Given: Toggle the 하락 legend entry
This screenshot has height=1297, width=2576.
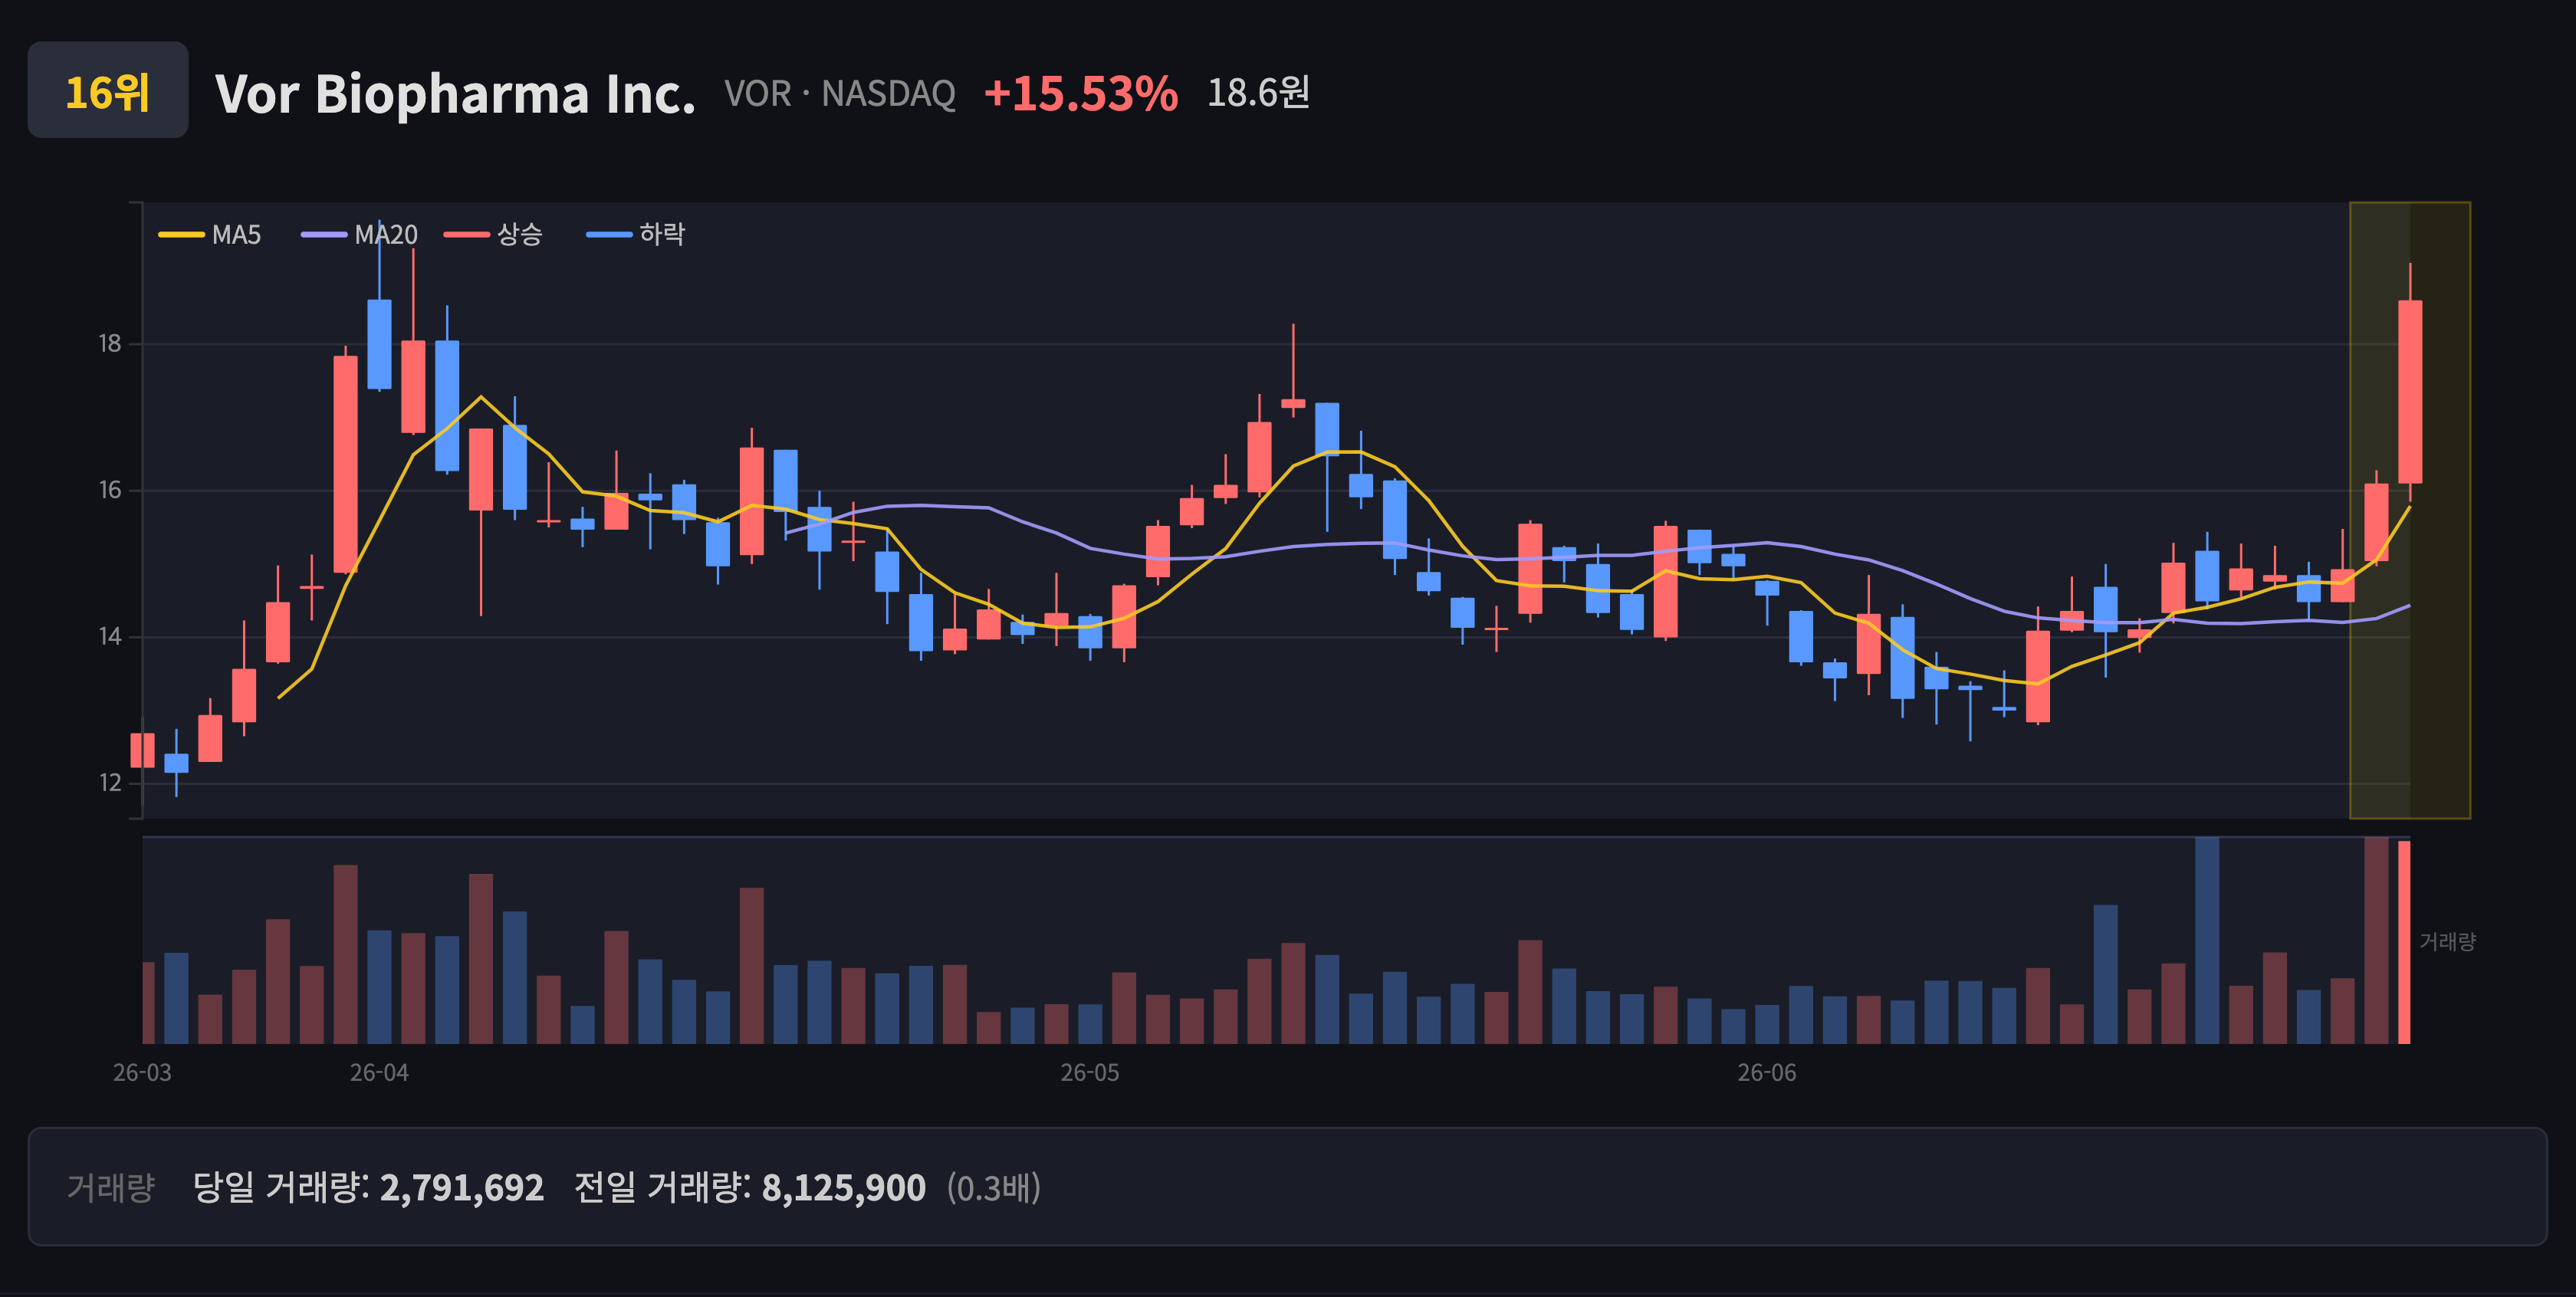Looking at the screenshot, I should pyautogui.click(x=636, y=235).
